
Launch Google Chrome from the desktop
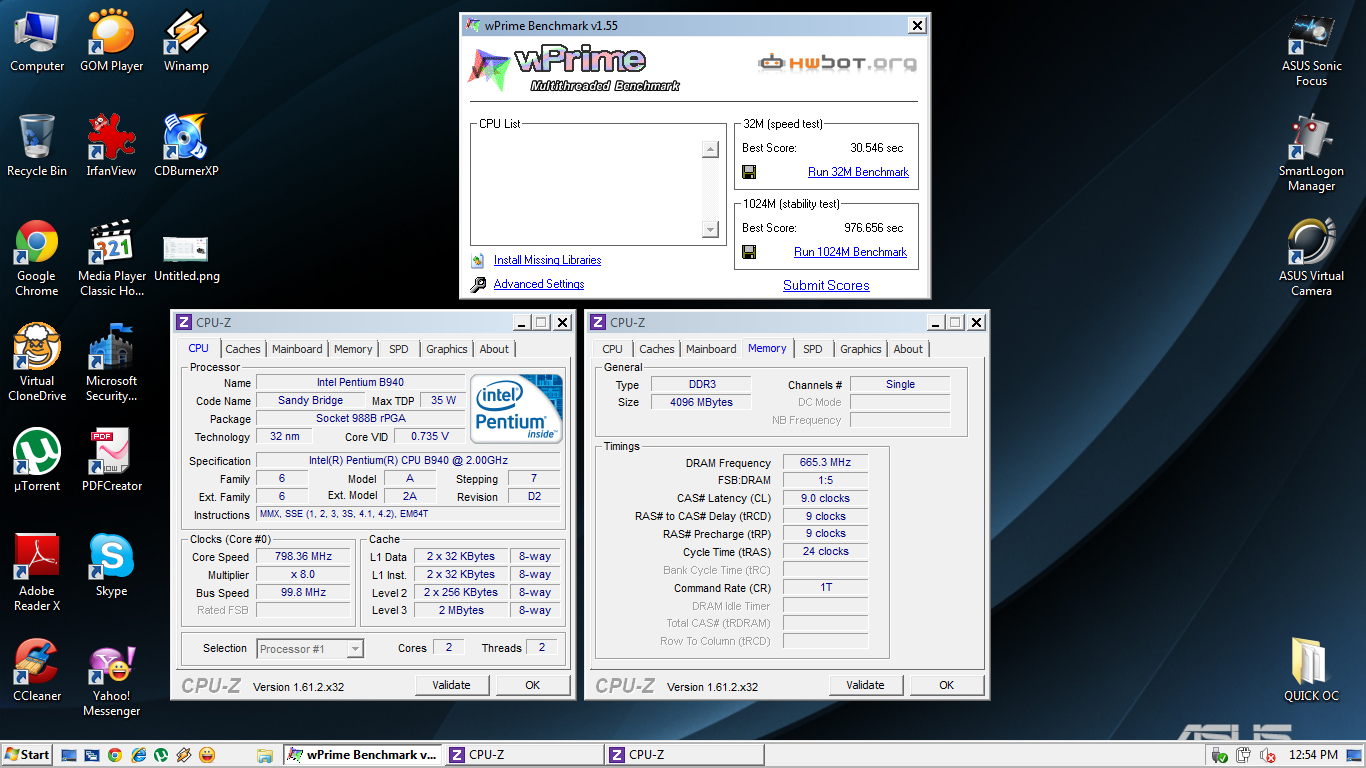[x=37, y=258]
